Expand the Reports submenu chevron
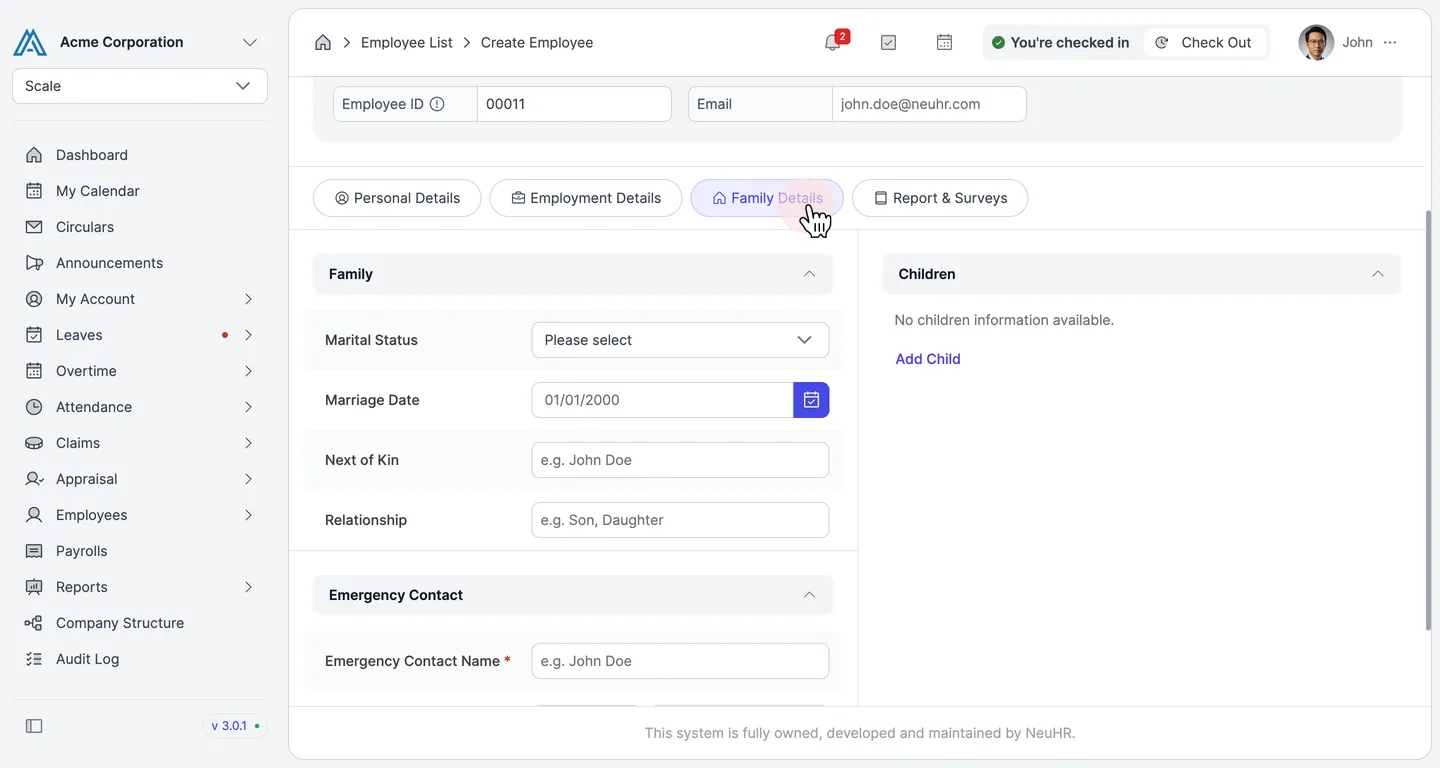The image size is (1440, 768). coord(248,587)
